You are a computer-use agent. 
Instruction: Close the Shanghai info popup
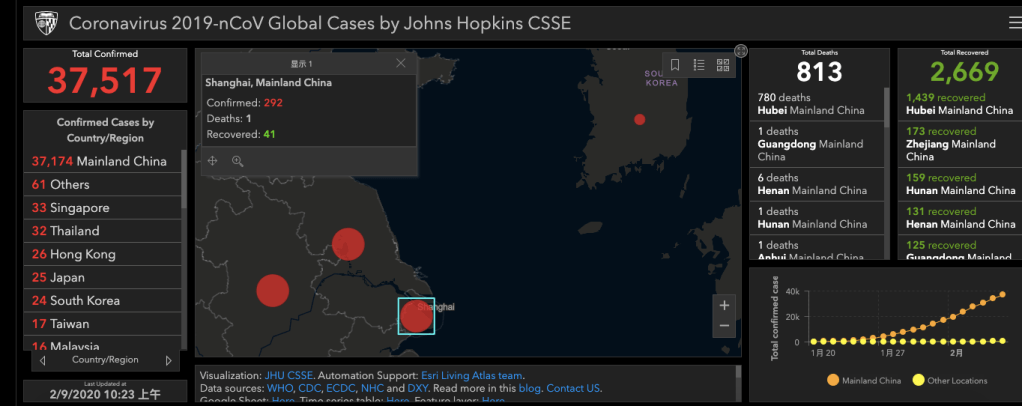pyautogui.click(x=401, y=63)
